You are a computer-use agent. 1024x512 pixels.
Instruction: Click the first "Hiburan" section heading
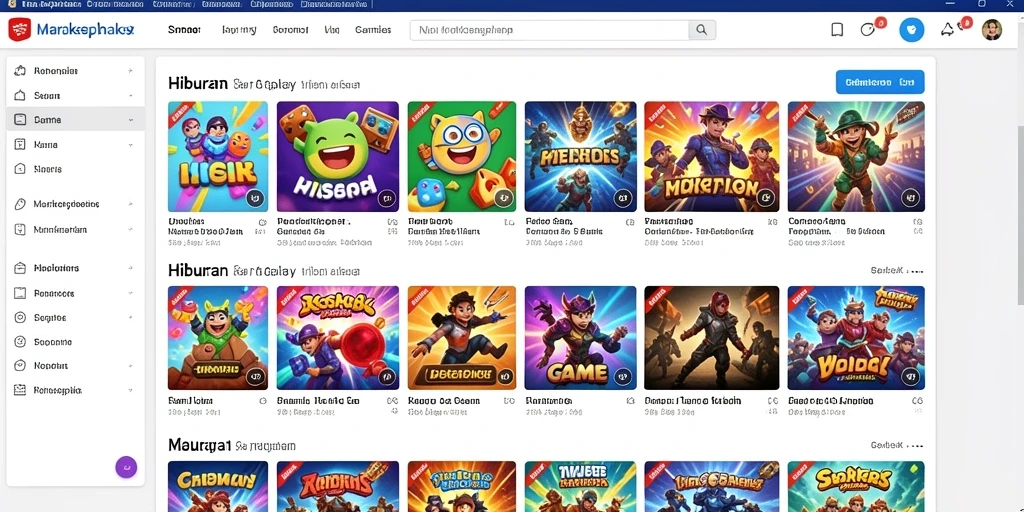[x=198, y=84]
